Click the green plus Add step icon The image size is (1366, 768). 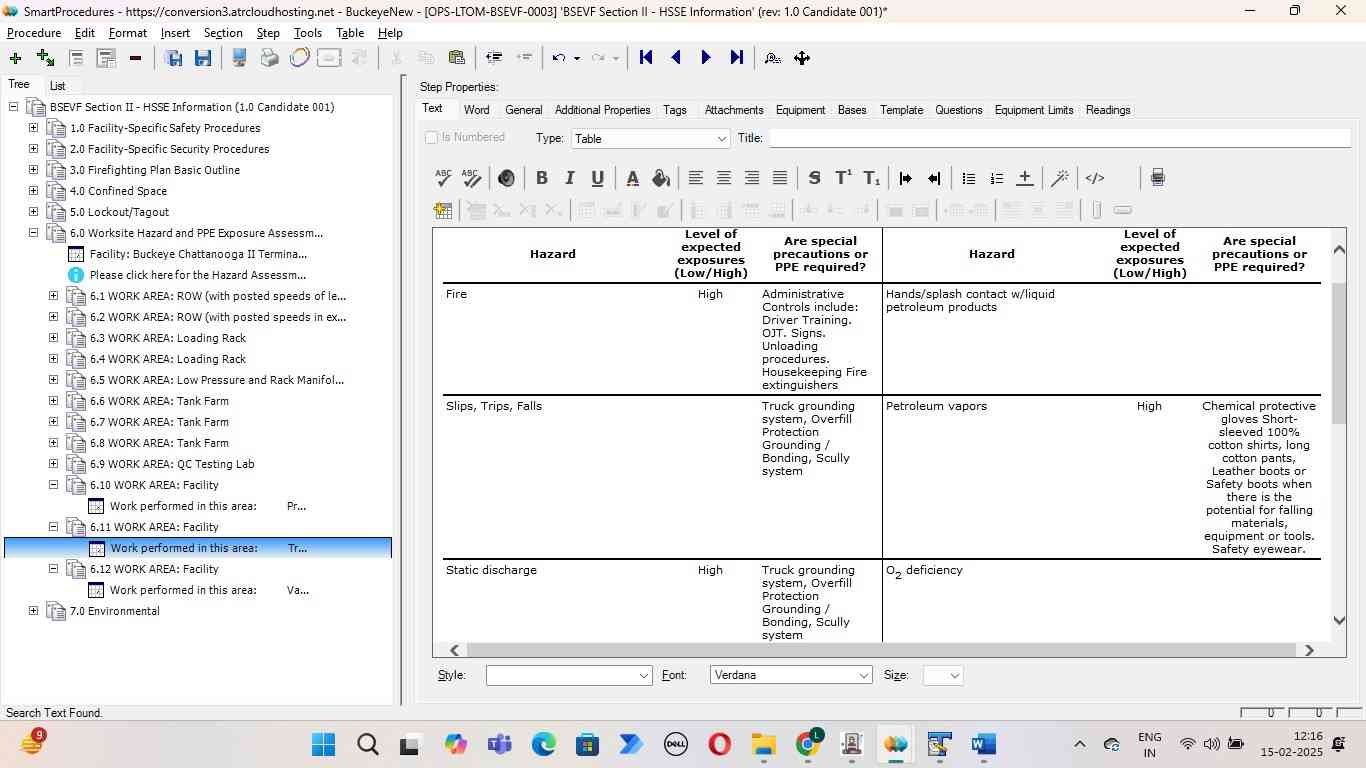15,58
